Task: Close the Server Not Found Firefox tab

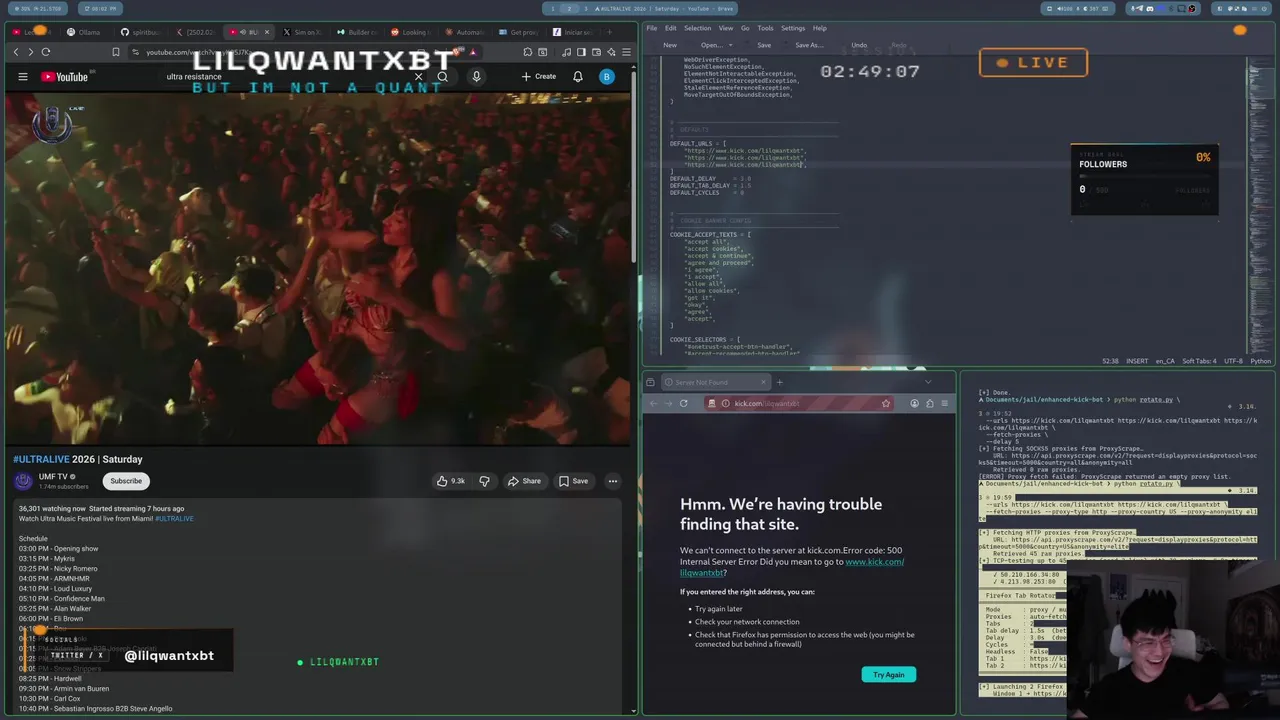Action: click(x=763, y=382)
